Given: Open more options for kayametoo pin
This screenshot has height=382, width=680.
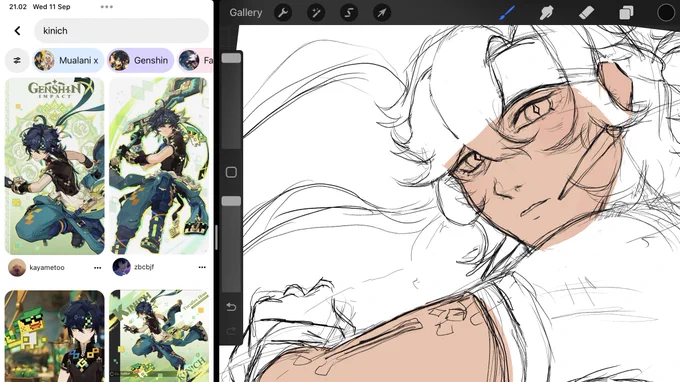Looking at the screenshot, I should (98, 268).
